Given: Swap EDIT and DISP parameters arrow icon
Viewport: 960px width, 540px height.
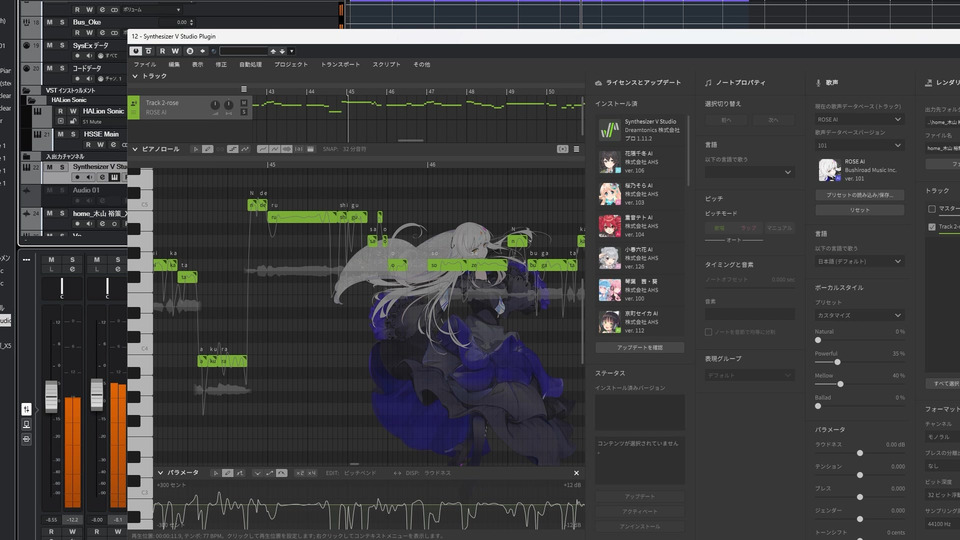Looking at the screenshot, I should tap(397, 473).
